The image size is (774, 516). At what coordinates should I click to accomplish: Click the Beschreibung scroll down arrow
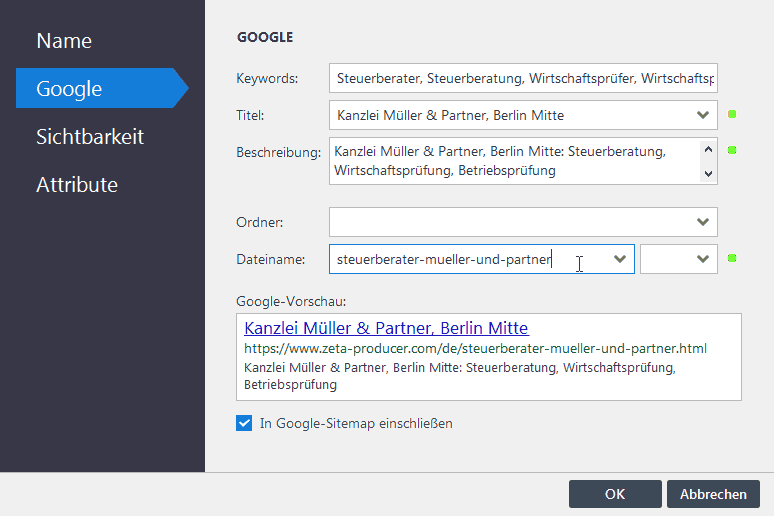(x=708, y=173)
